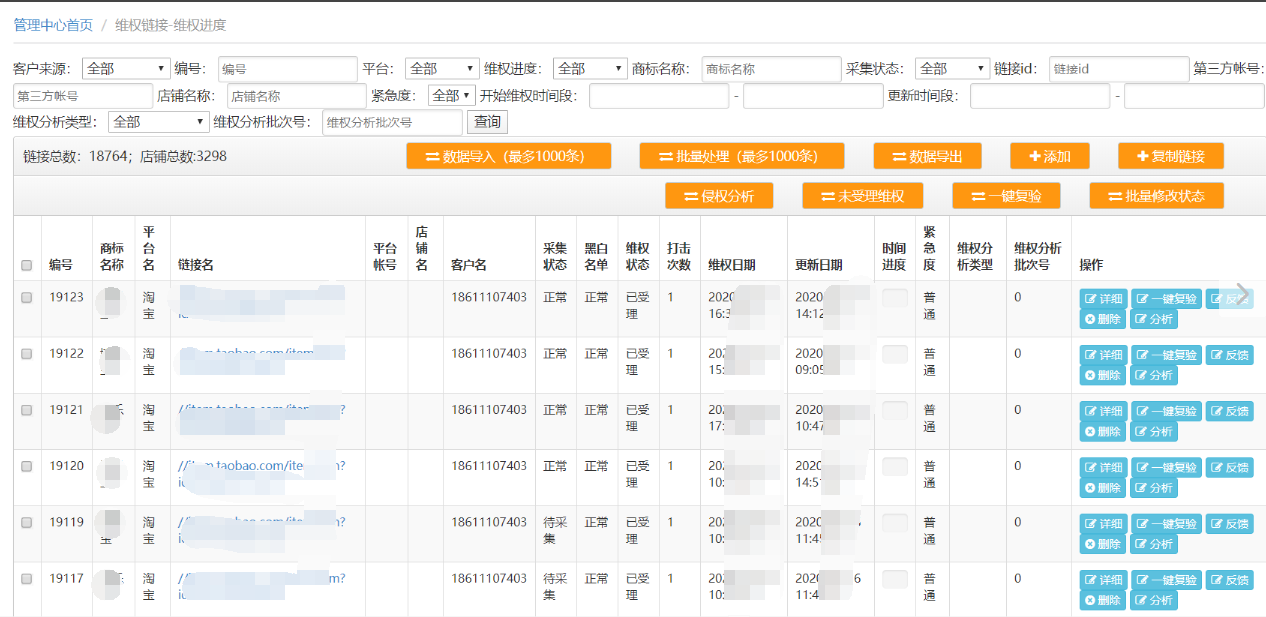Click 待采集 status in row 19119
The image size is (1266, 617).
point(555,530)
